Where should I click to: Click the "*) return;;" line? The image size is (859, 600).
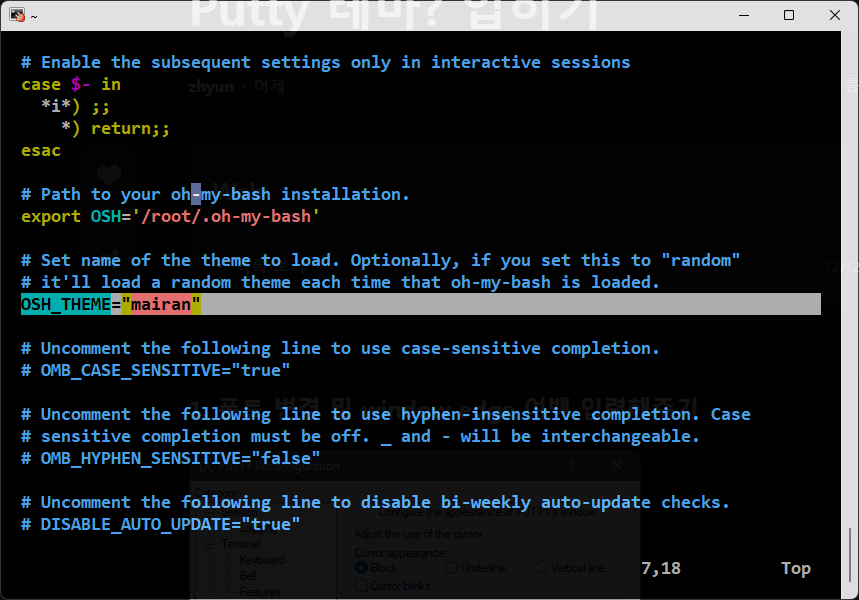(116, 128)
